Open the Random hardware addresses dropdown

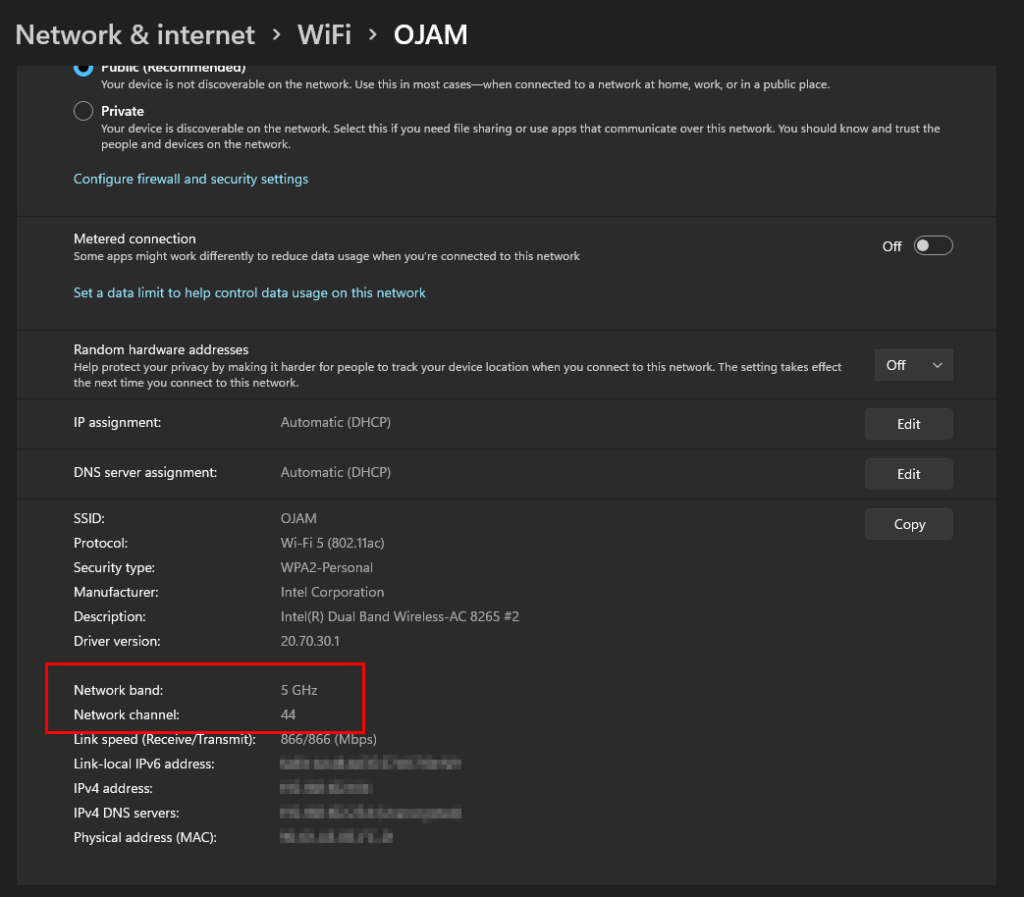point(912,364)
